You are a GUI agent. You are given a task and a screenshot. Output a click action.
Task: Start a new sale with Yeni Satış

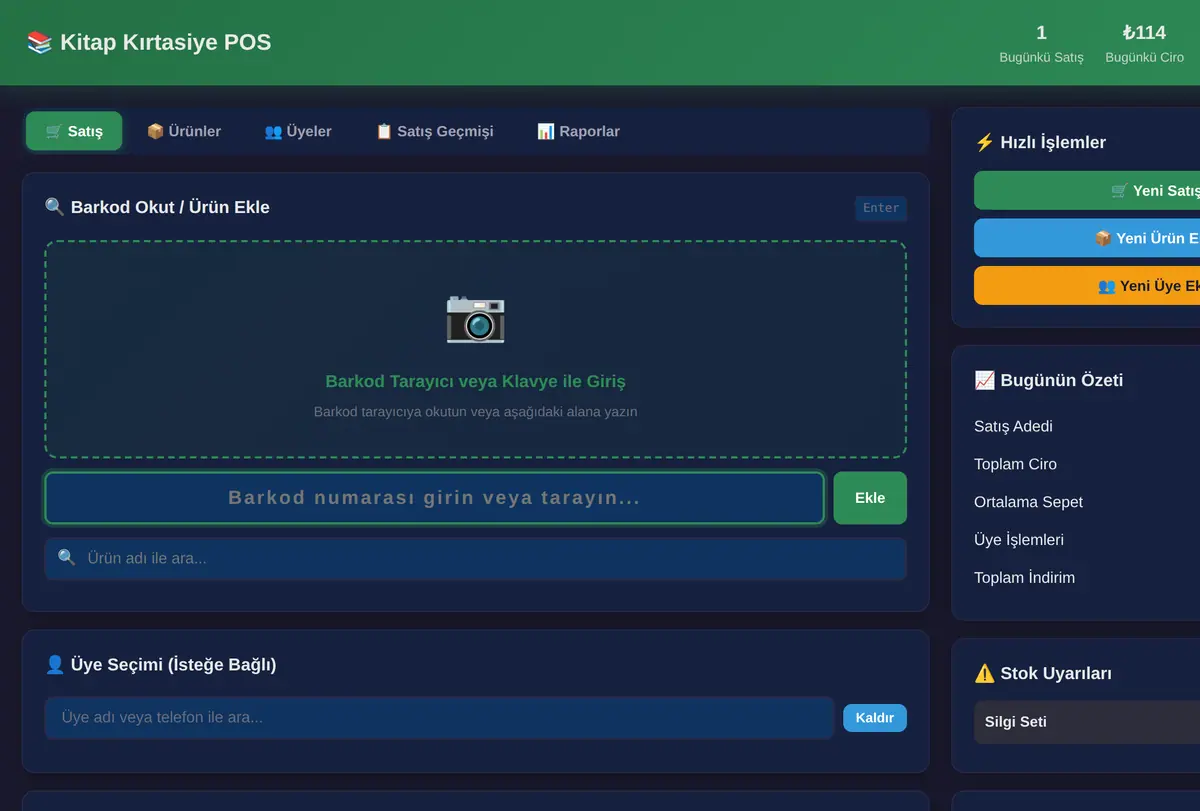coord(1087,190)
